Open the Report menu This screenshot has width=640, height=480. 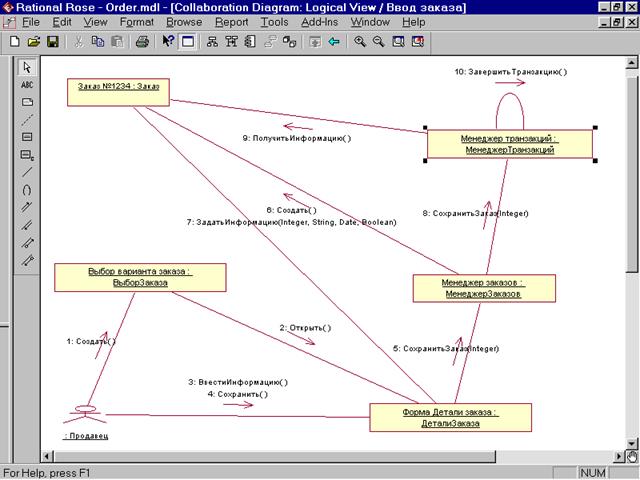(x=231, y=22)
